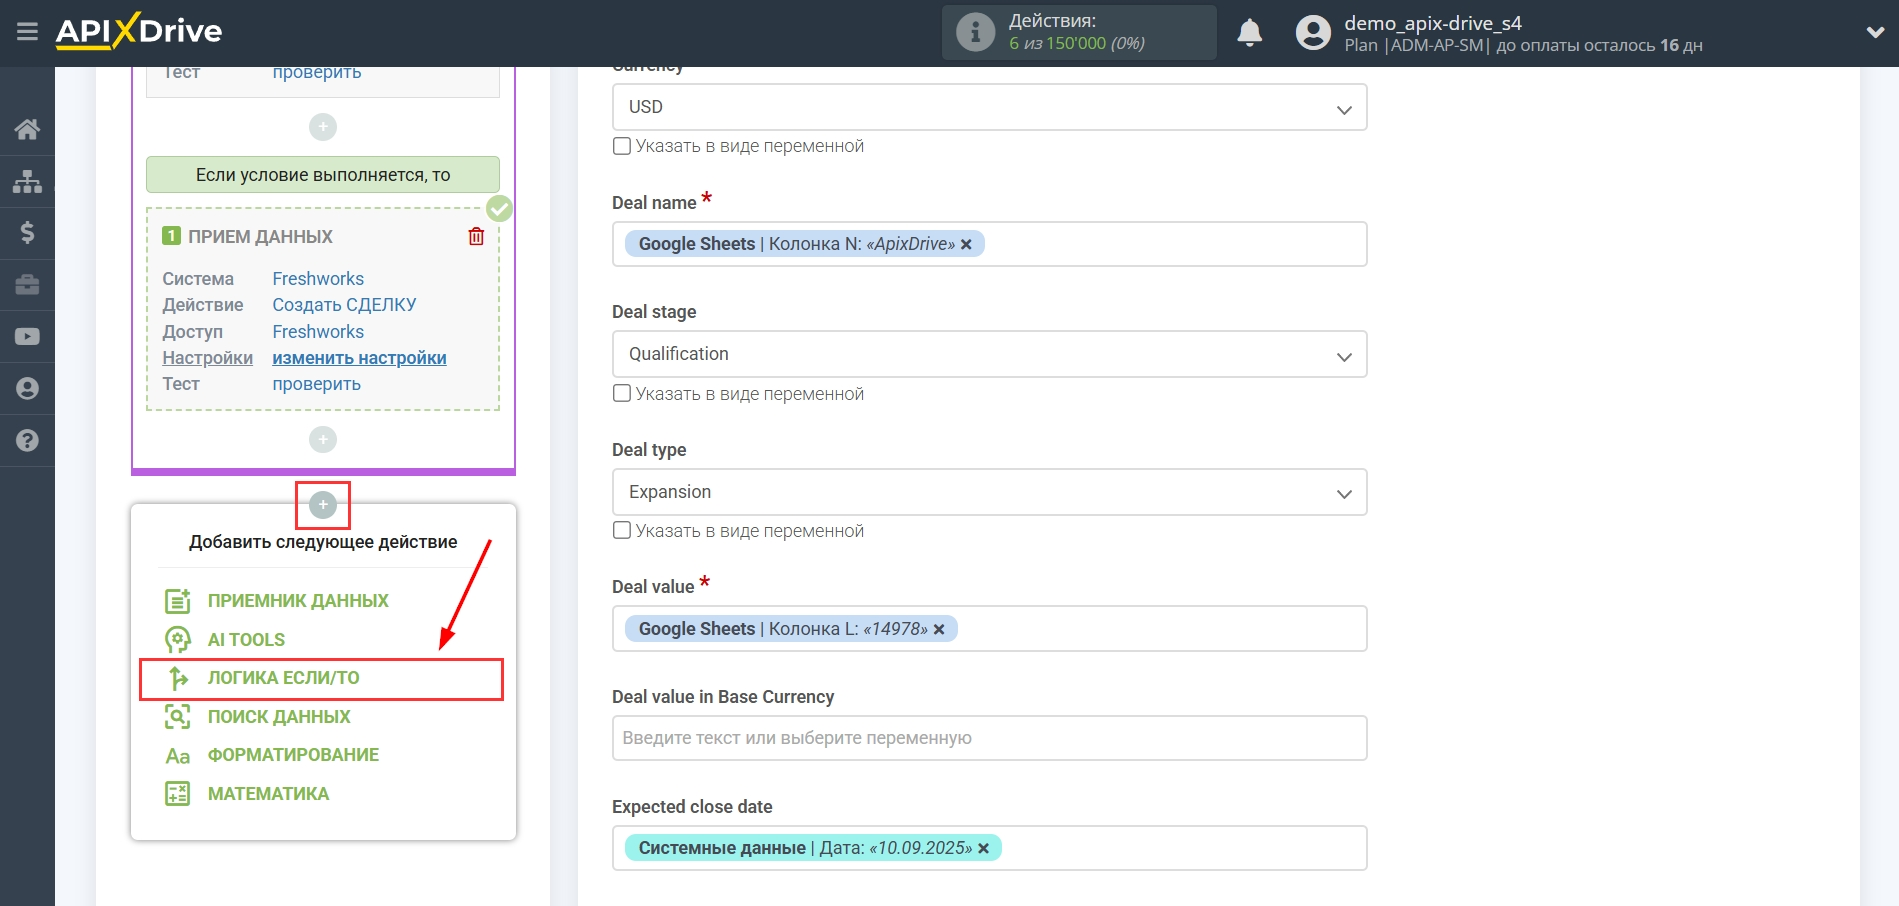Enable variable checkbox under Deal type
Image resolution: width=1899 pixels, height=906 pixels.
(622, 531)
